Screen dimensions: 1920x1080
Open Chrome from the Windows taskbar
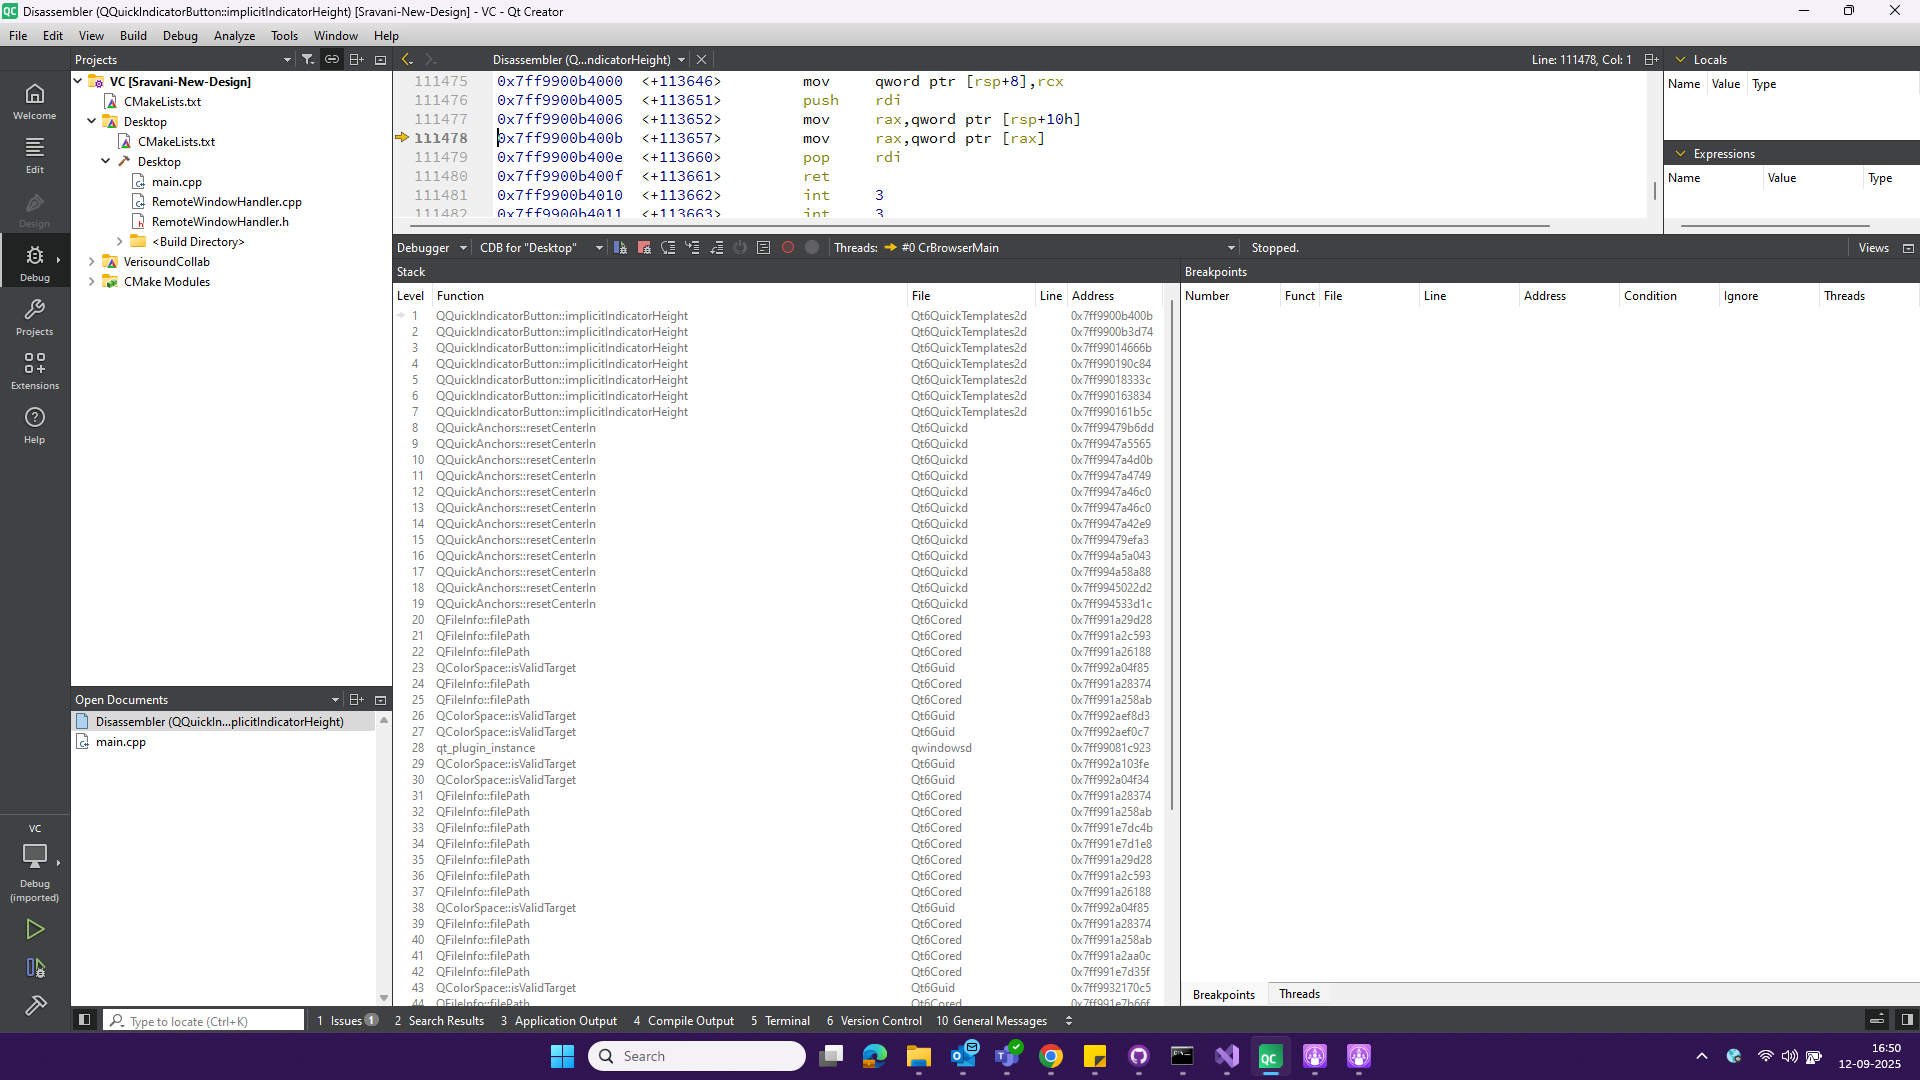[1050, 1056]
